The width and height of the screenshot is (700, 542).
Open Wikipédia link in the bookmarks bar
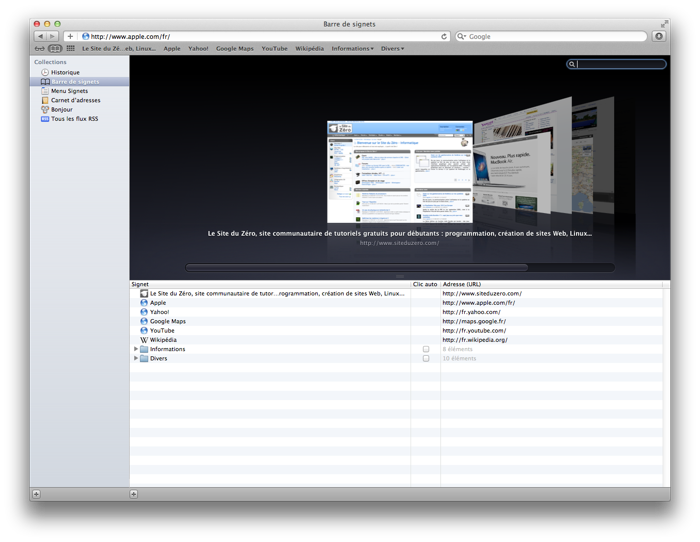click(x=309, y=48)
